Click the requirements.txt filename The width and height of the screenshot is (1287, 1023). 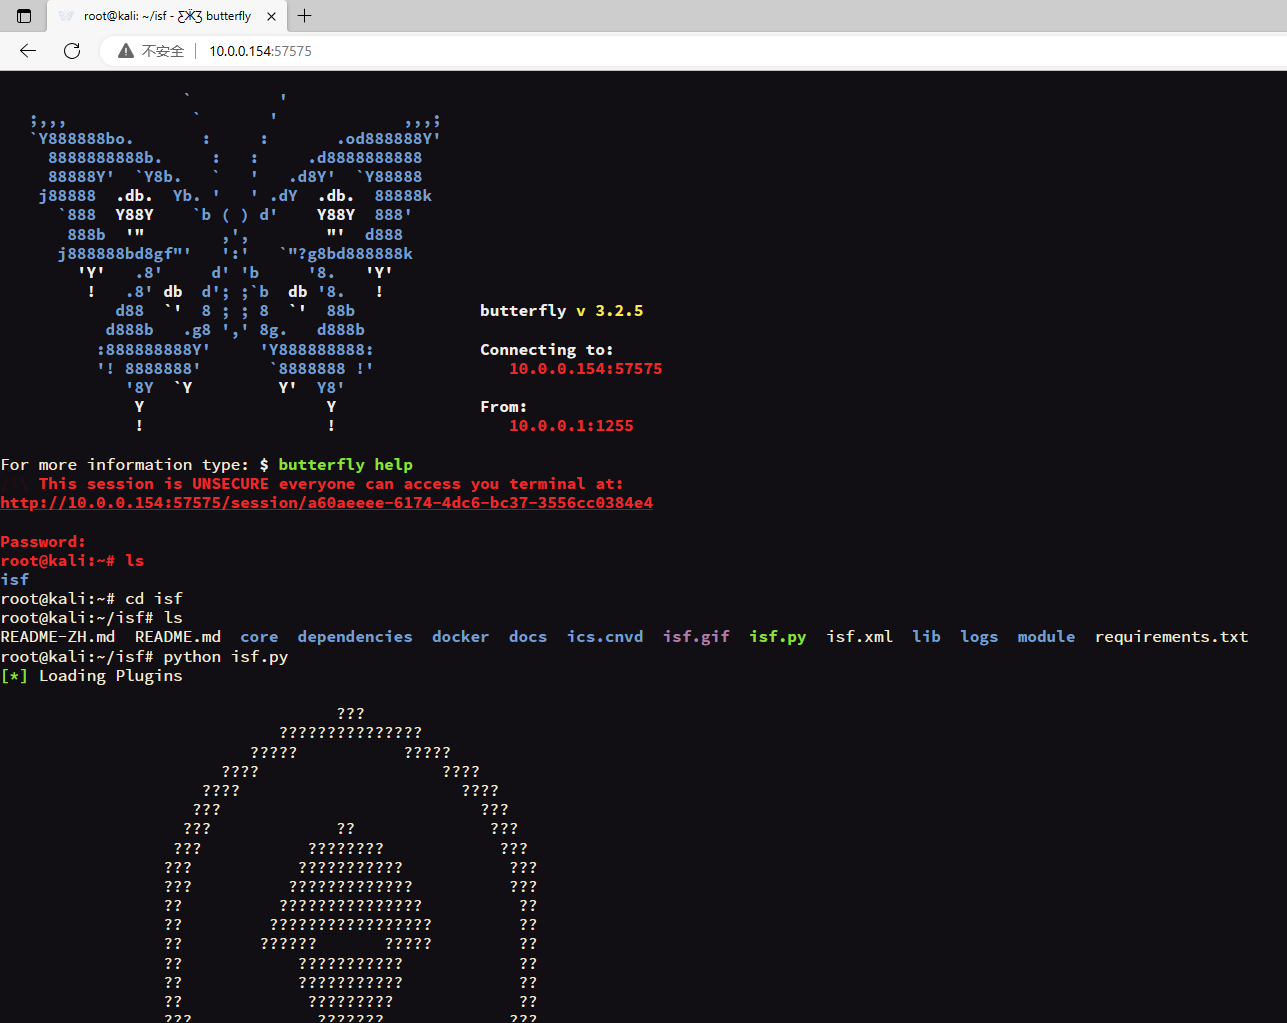pos(1171,636)
